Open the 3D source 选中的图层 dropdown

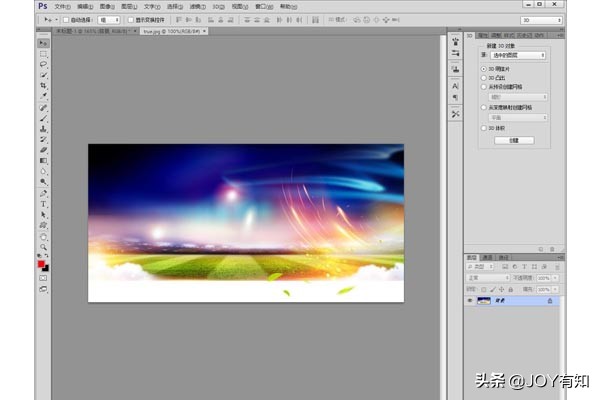pos(518,56)
